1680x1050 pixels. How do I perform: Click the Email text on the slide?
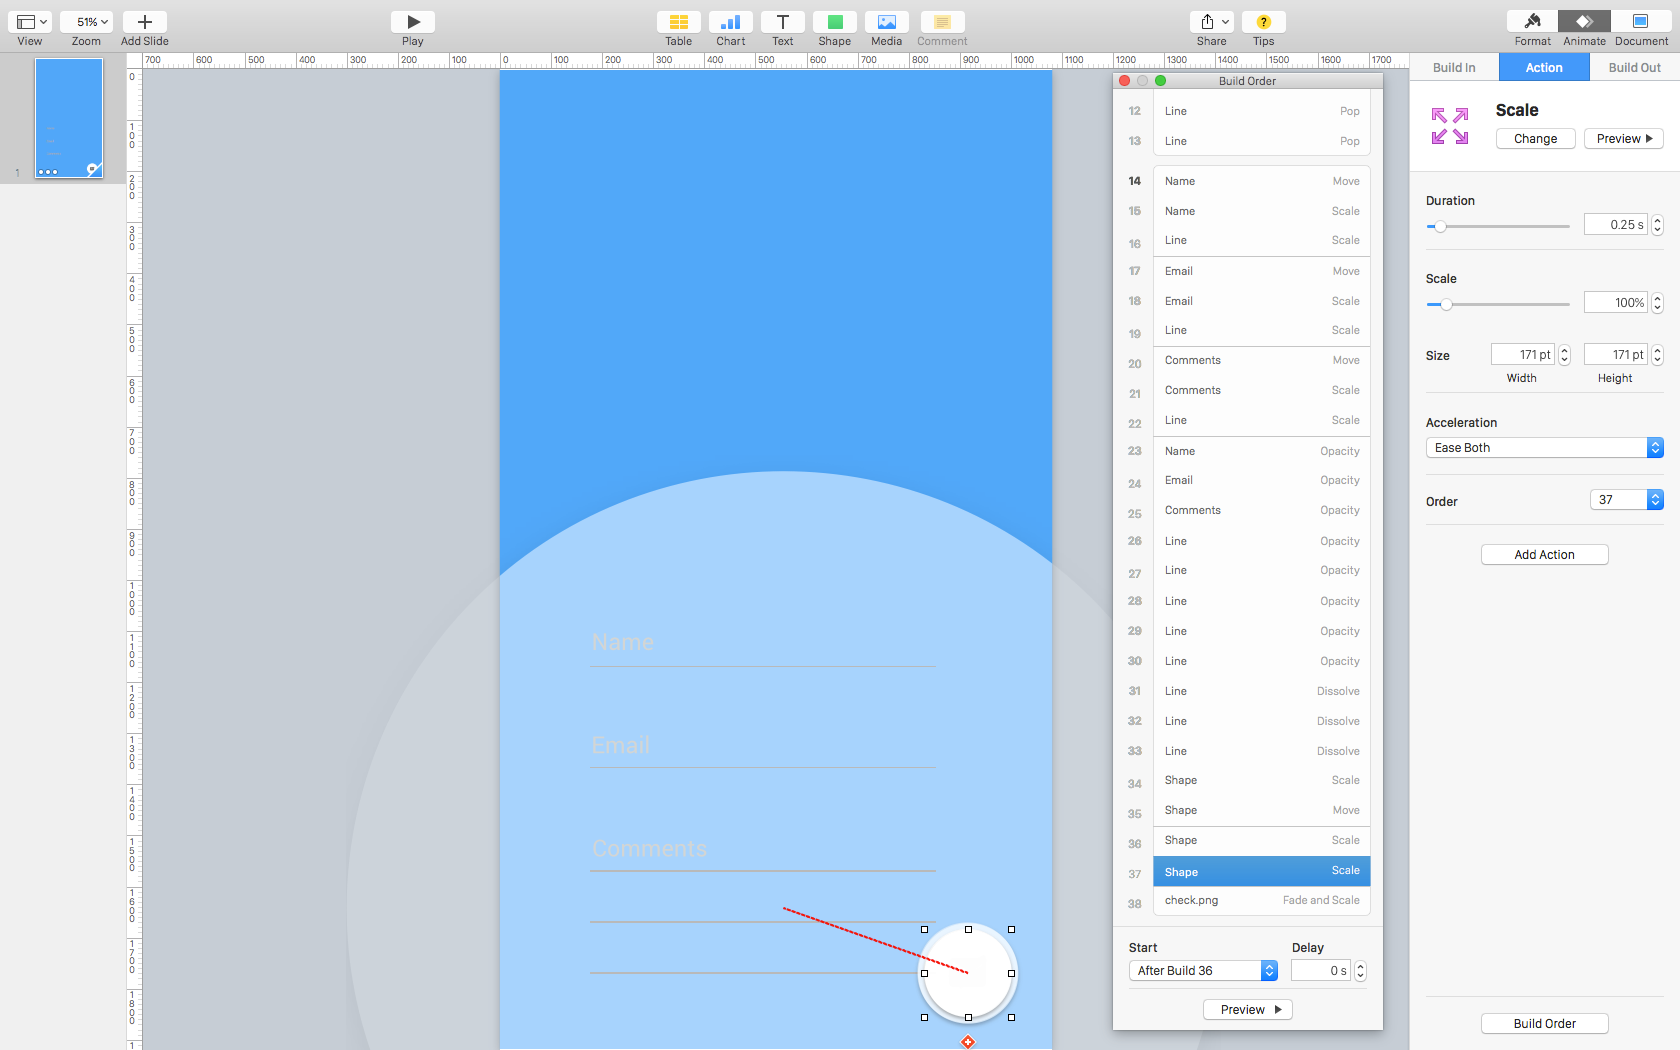(x=621, y=745)
